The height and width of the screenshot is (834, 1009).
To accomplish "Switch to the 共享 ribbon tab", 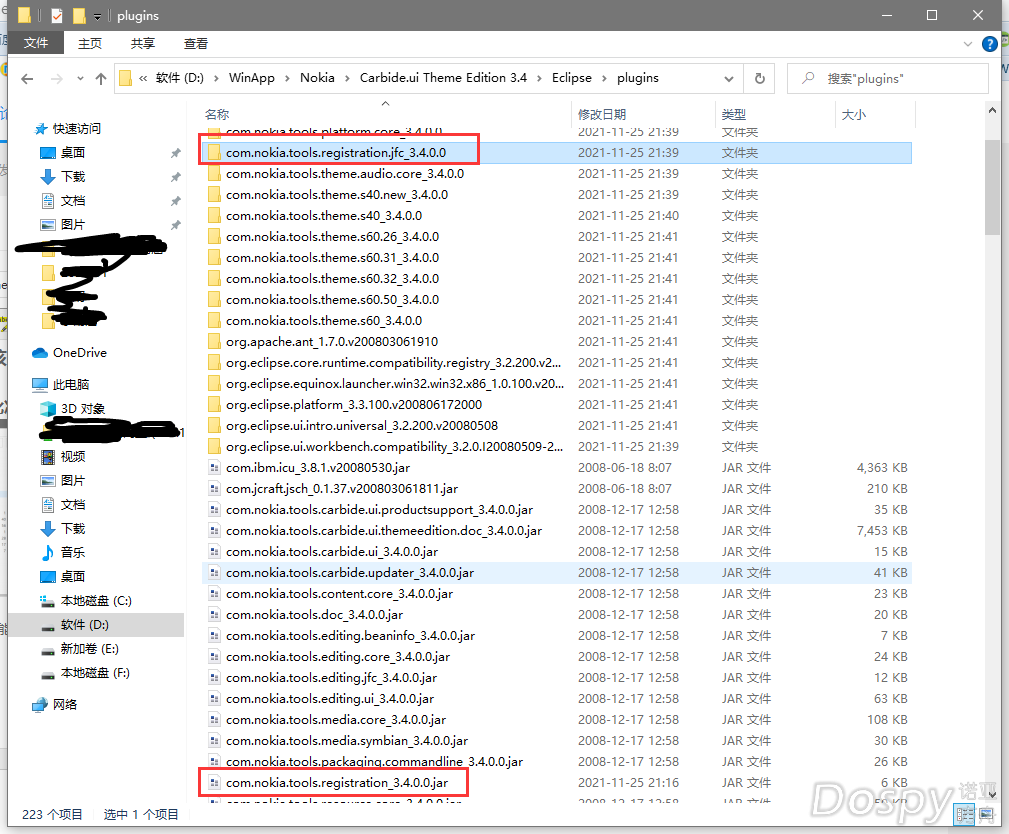I will point(142,43).
